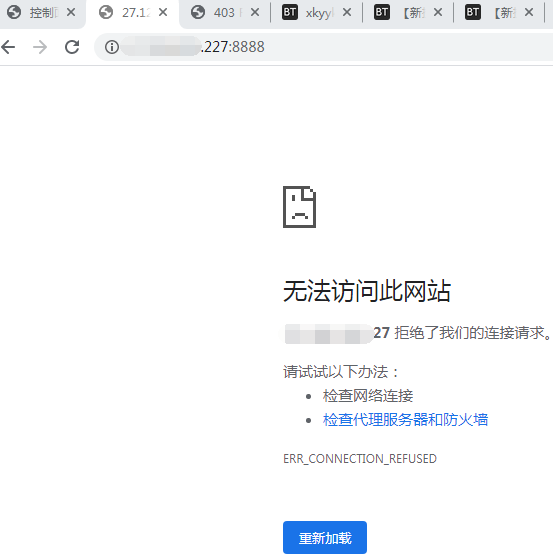
Task: Click the 检查网络连接 suggestion text
Action: pyautogui.click(x=368, y=396)
